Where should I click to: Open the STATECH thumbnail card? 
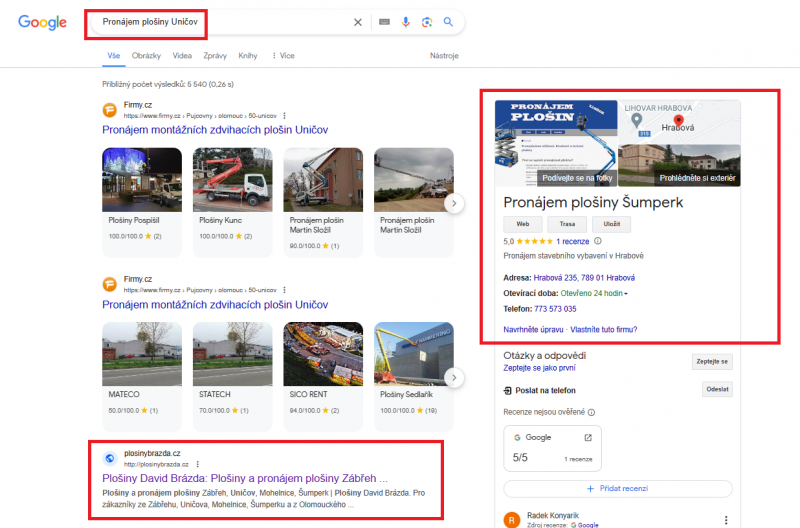pos(233,376)
